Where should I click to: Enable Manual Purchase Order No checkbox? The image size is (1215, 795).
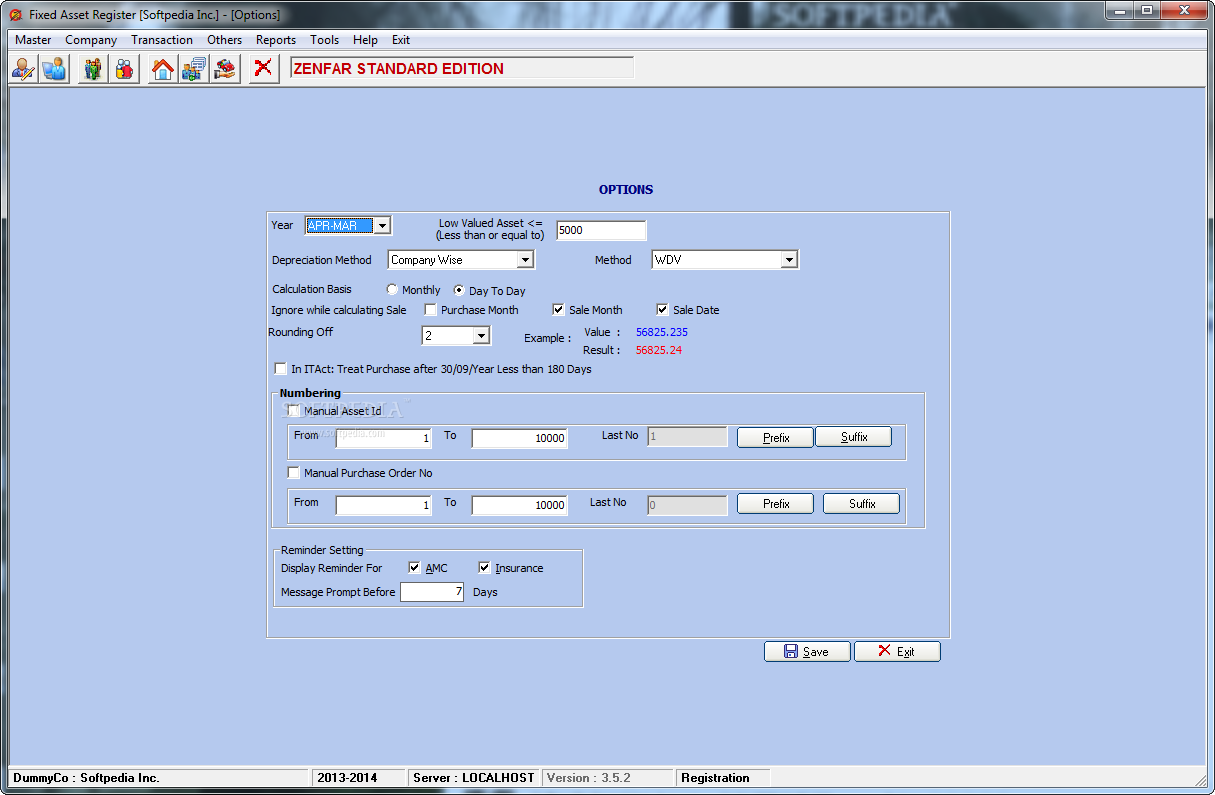click(294, 473)
